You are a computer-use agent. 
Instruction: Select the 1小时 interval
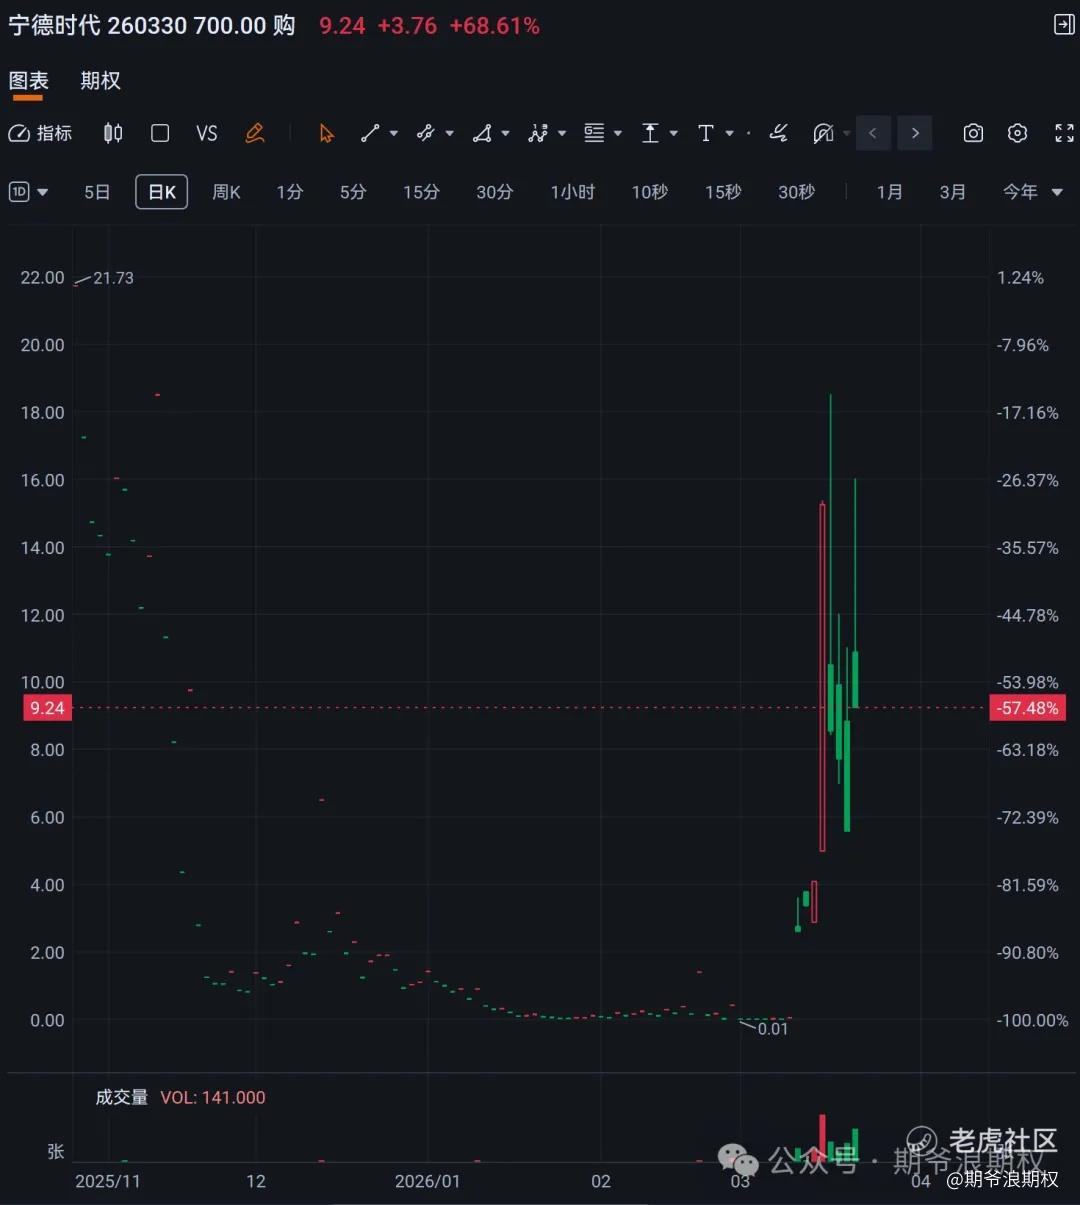(x=572, y=192)
